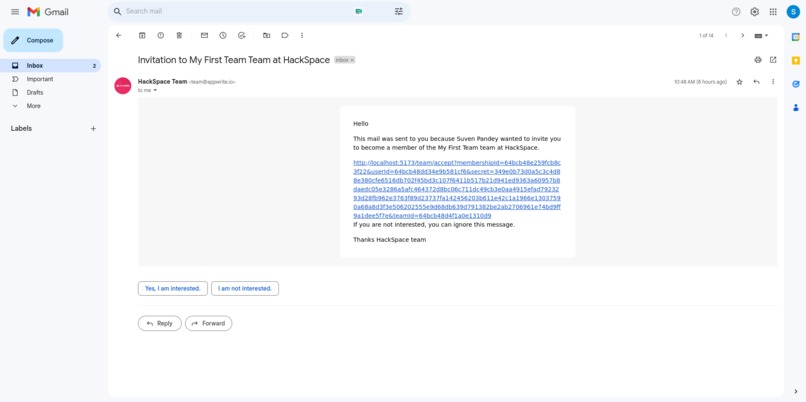Click the email subject heading
Screen dimensions: 806x402
click(234, 60)
